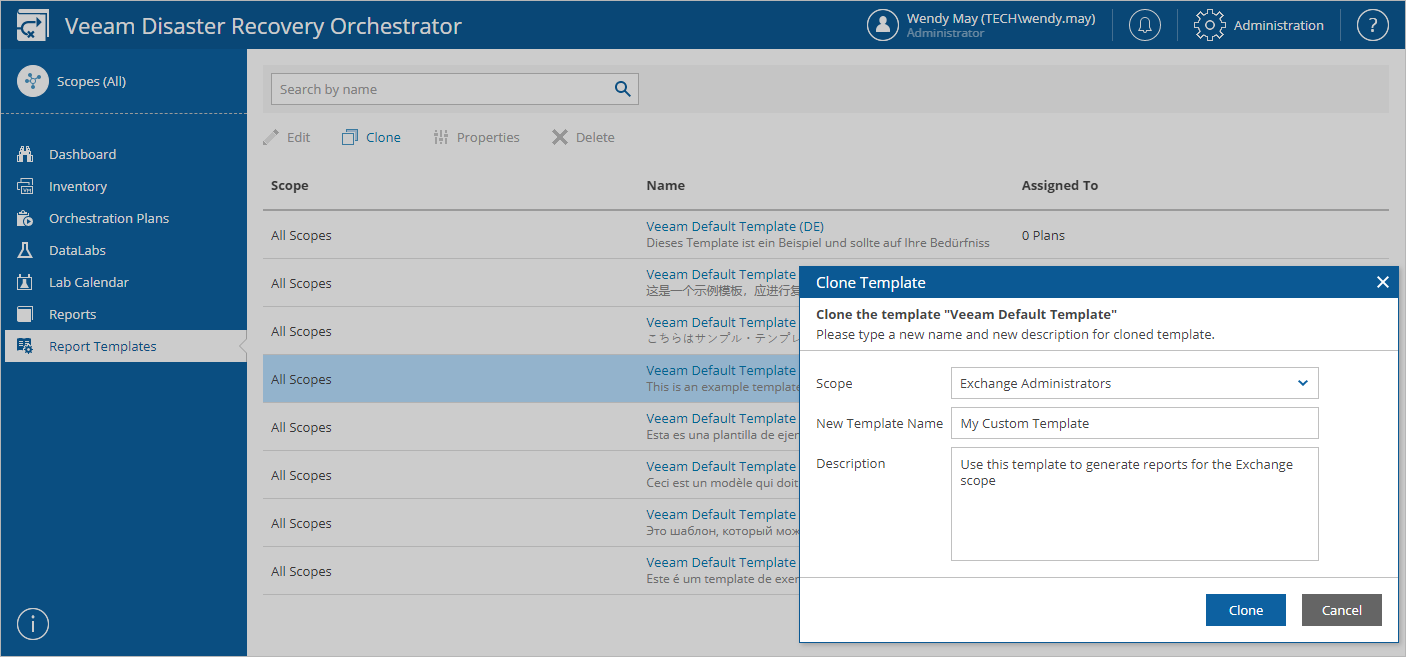Image resolution: width=1406 pixels, height=657 pixels.
Task: Click the Inventory sidebar icon
Action: (26, 186)
